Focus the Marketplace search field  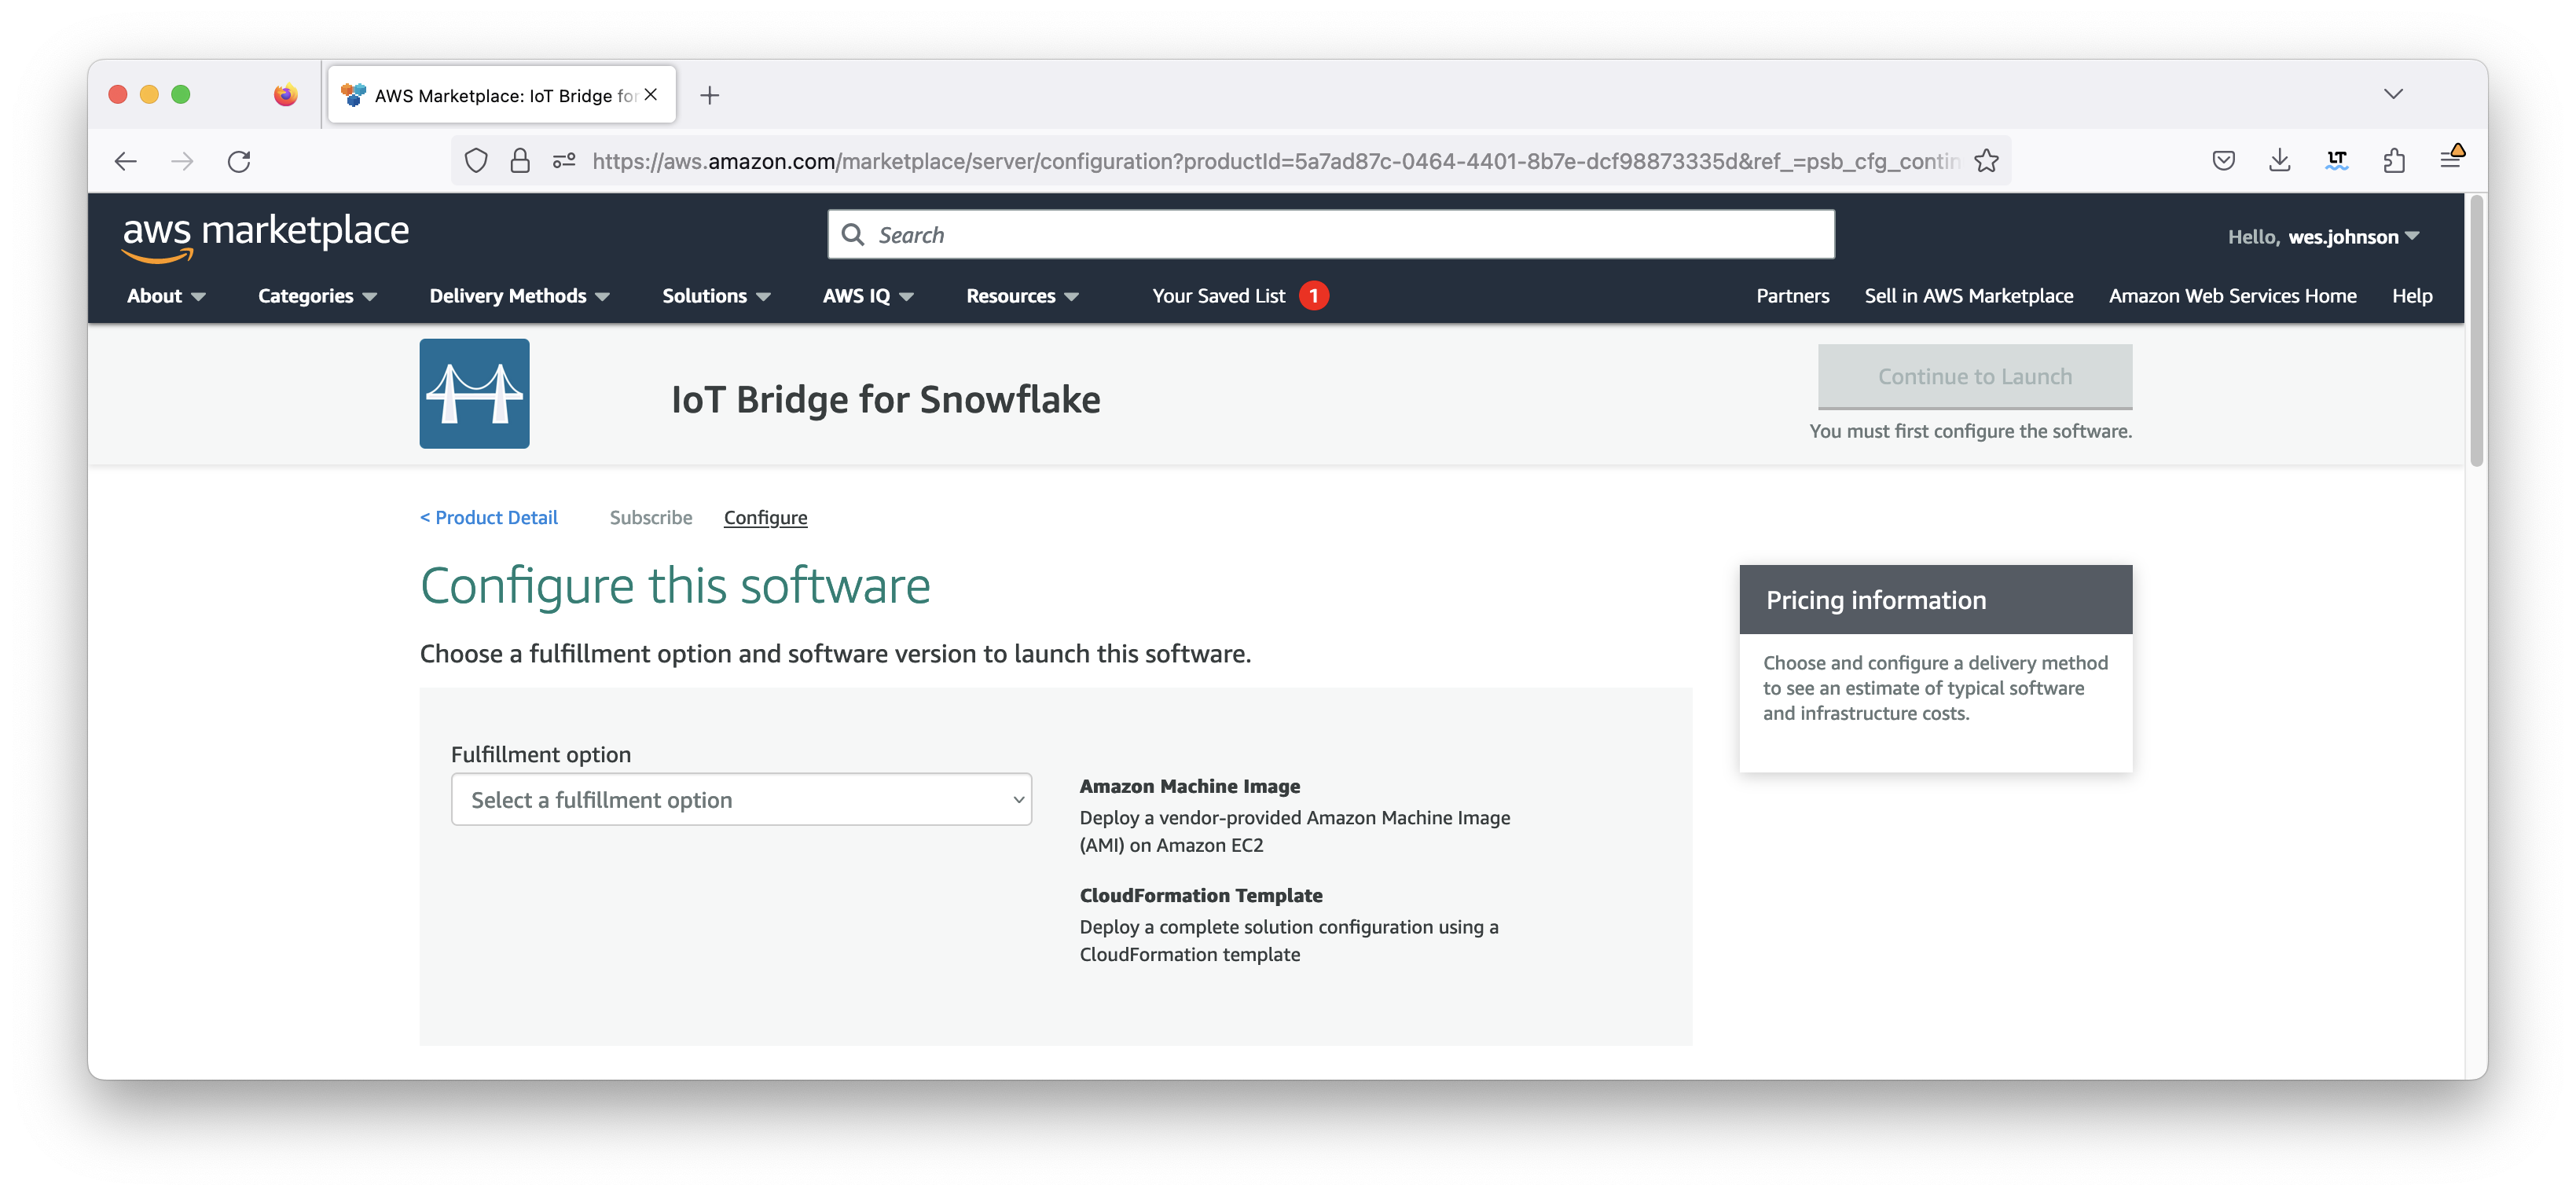[1331, 235]
